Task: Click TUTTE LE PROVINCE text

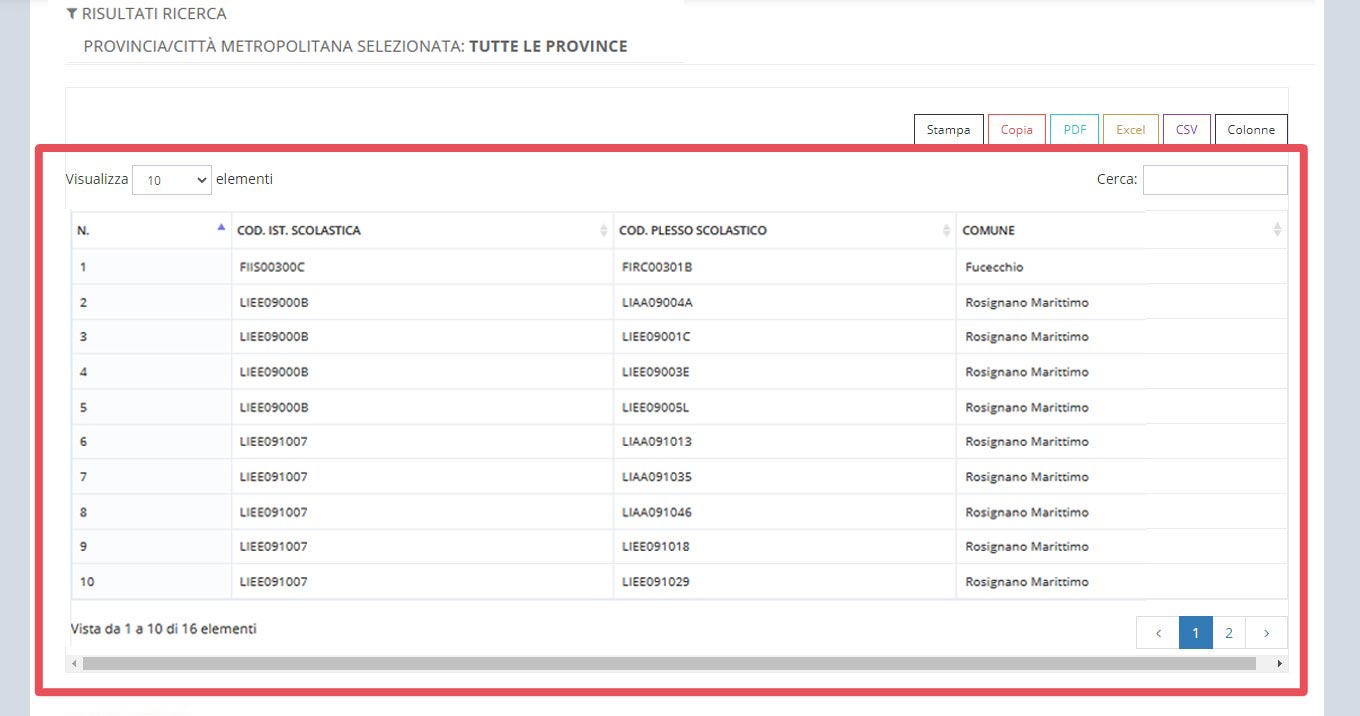Action: 548,46
